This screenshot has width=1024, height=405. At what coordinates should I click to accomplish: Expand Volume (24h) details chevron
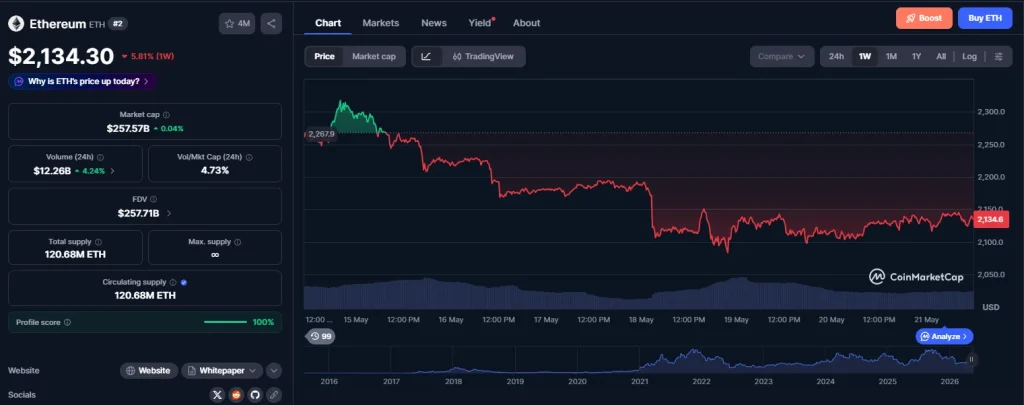[112, 170]
